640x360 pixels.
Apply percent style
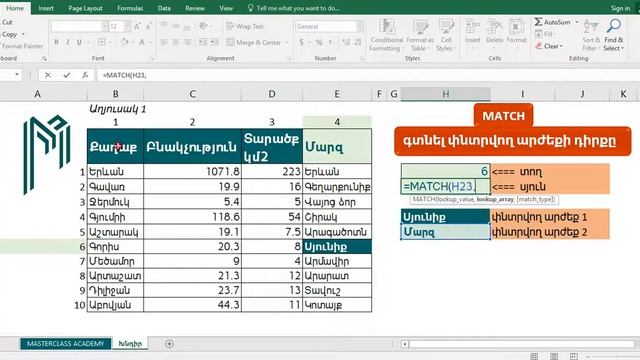[319, 42]
